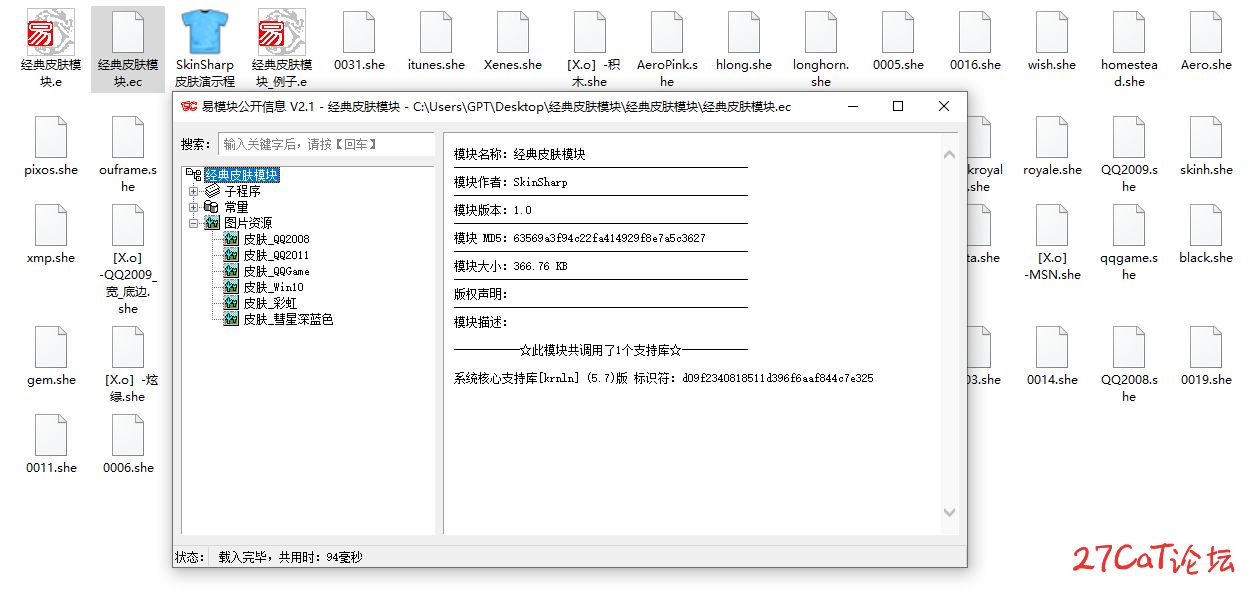Viewport: 1250px width, 600px height.
Task: Click the 系统核心支持库[krnln] line
Action: click(x=663, y=378)
